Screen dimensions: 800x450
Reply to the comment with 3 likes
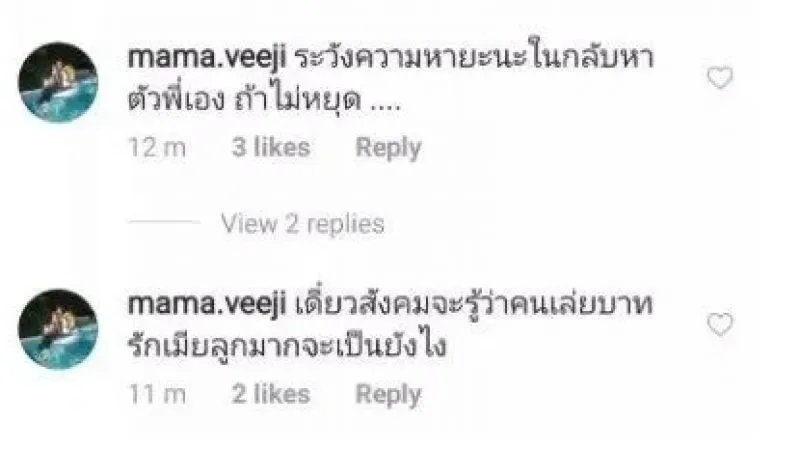(388, 148)
